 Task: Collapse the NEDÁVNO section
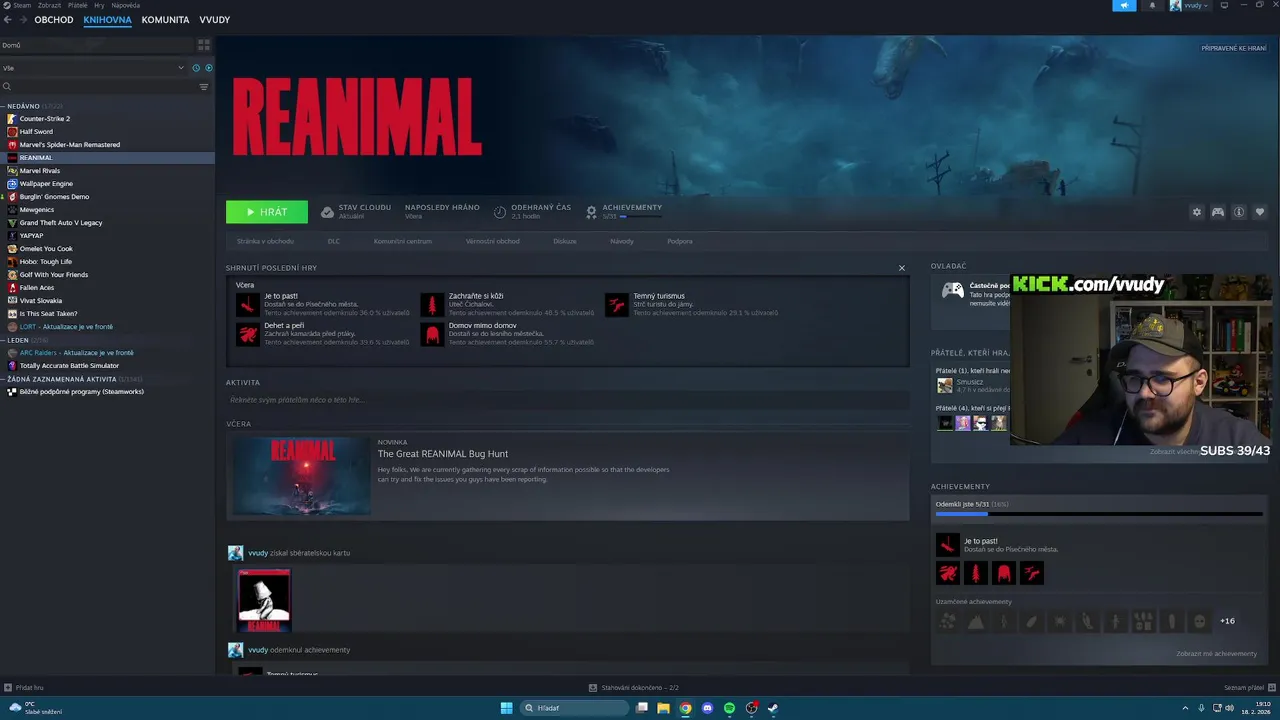click(4, 106)
